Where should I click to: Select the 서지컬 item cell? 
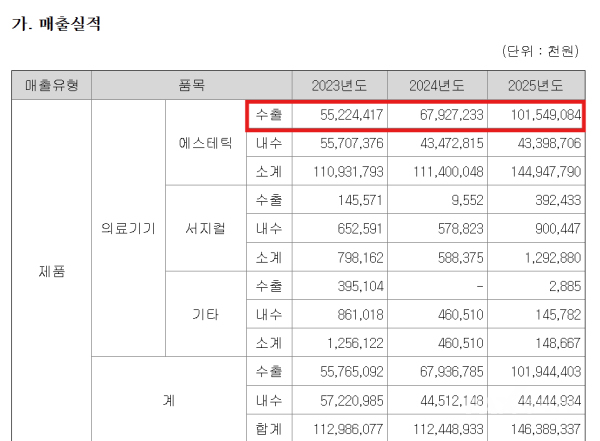205,229
